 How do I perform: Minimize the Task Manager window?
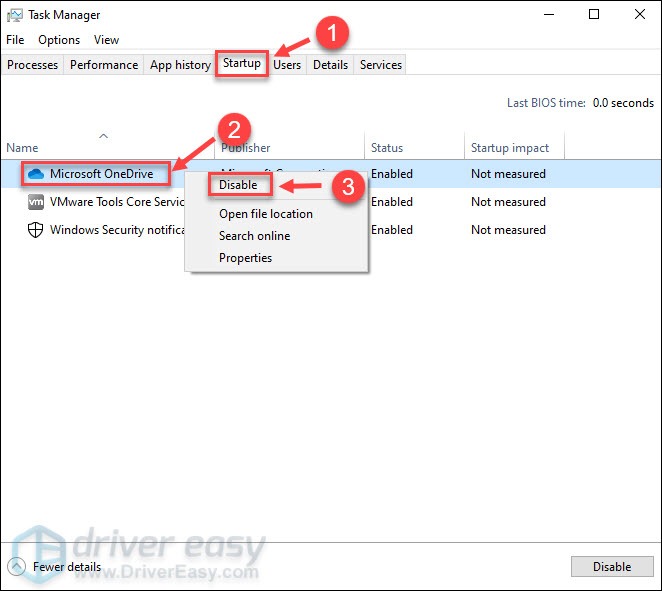[x=549, y=14]
